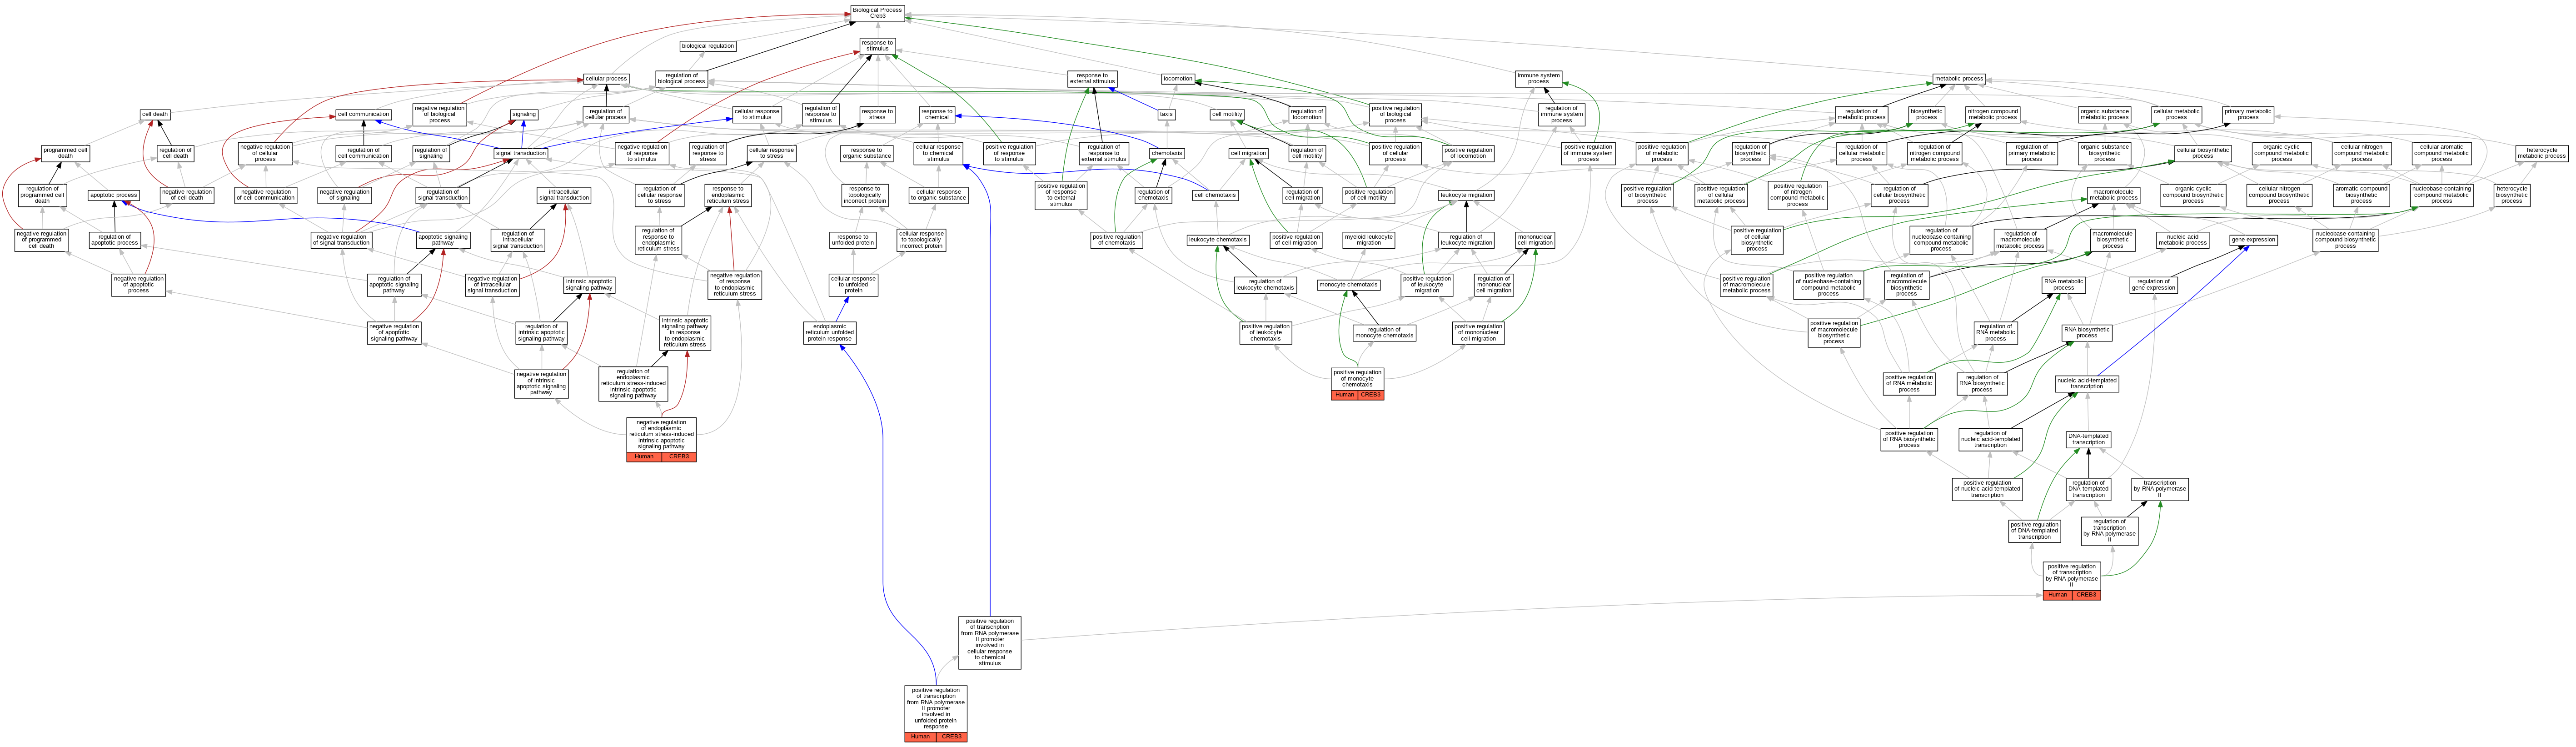Click the 'cellular response to unfolded protein' node
Viewport: 2576px width, 747px height.
[853, 285]
